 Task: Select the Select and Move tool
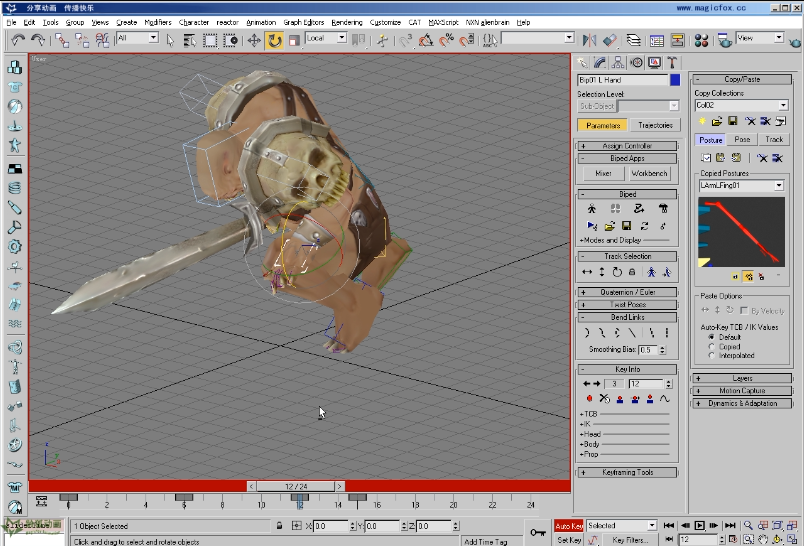click(254, 40)
